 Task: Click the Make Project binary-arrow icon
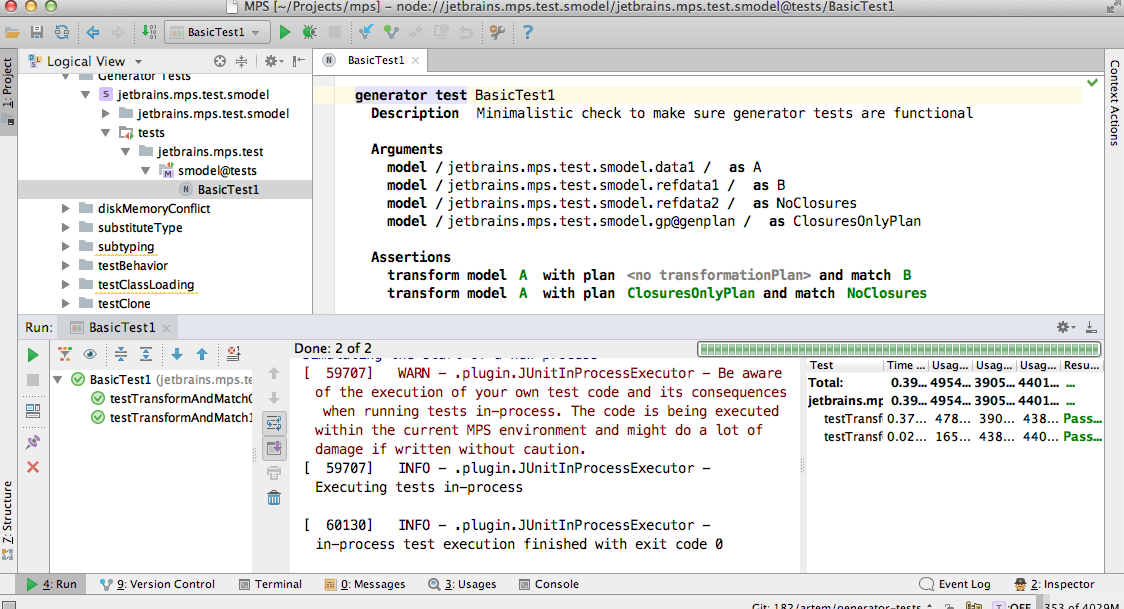[x=148, y=32]
